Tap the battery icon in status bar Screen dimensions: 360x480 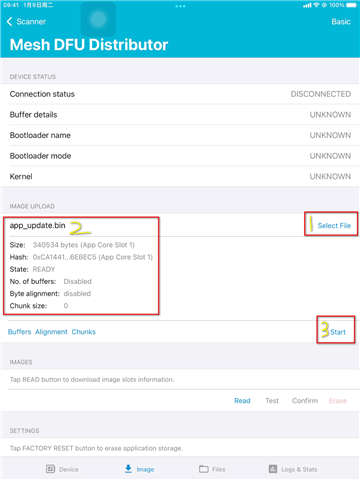352,5
